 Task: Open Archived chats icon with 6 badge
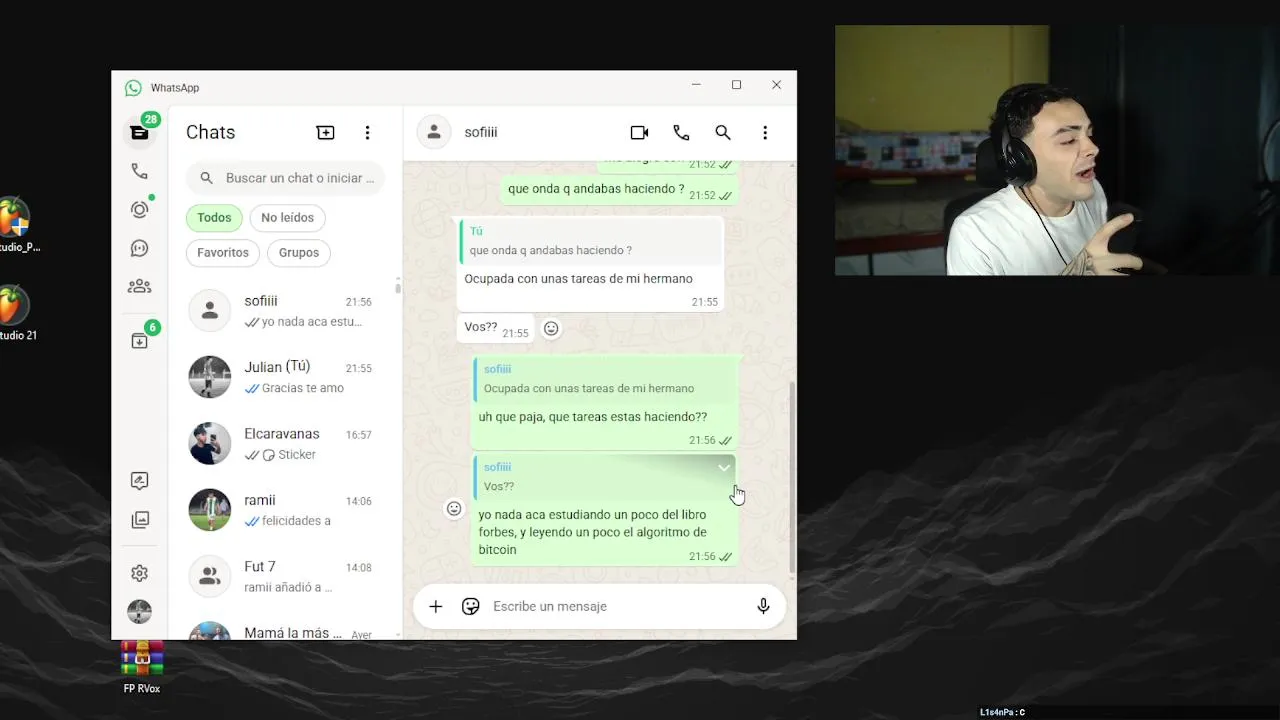tap(140, 340)
